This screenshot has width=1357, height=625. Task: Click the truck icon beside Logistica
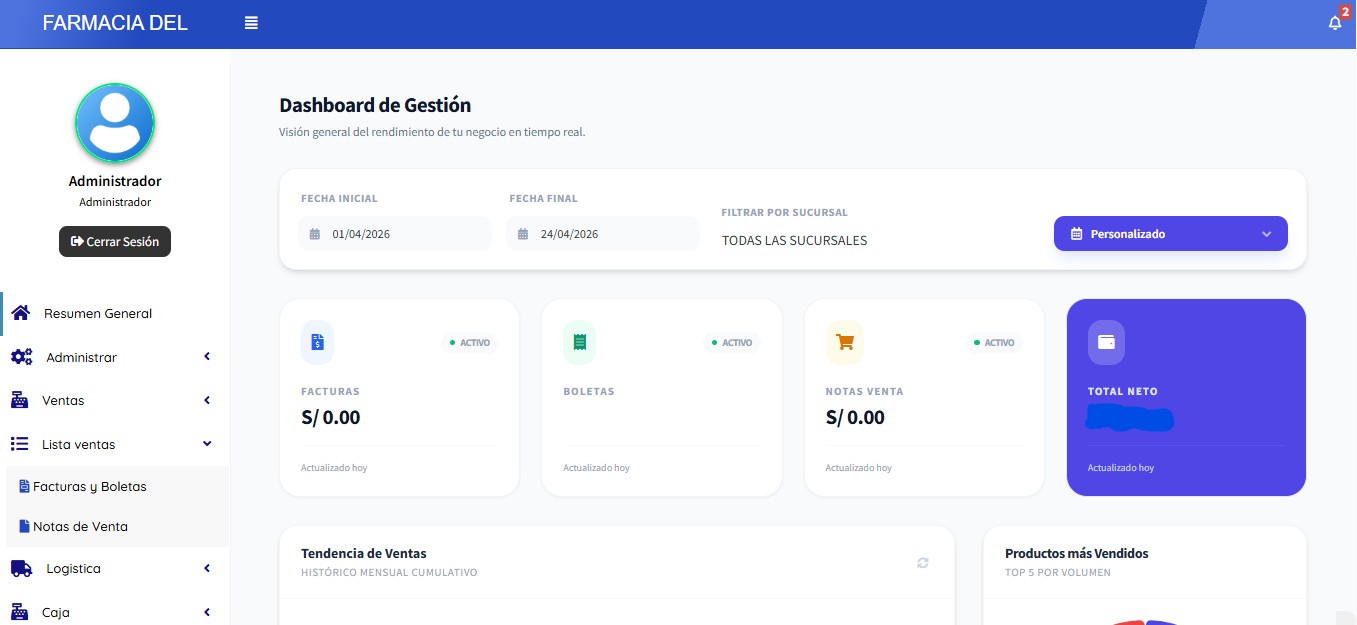tap(21, 568)
